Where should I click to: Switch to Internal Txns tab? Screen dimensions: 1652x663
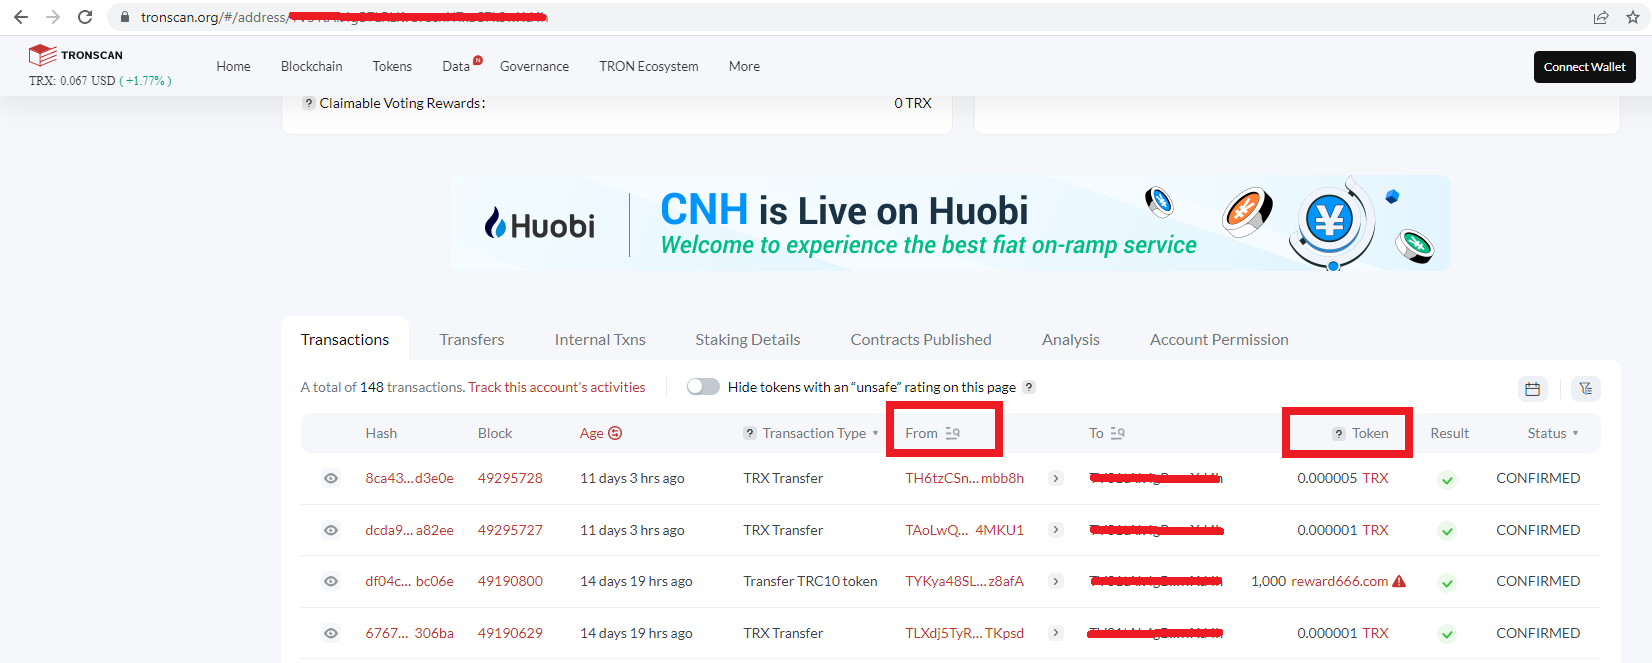tap(600, 340)
